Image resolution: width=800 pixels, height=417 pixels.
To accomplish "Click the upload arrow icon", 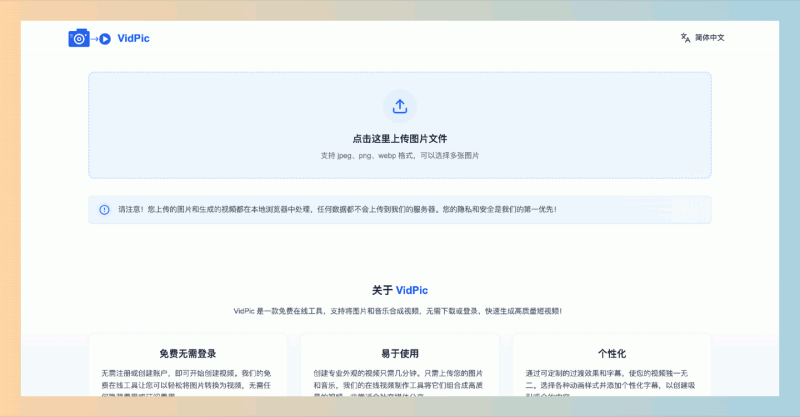I will (x=400, y=106).
